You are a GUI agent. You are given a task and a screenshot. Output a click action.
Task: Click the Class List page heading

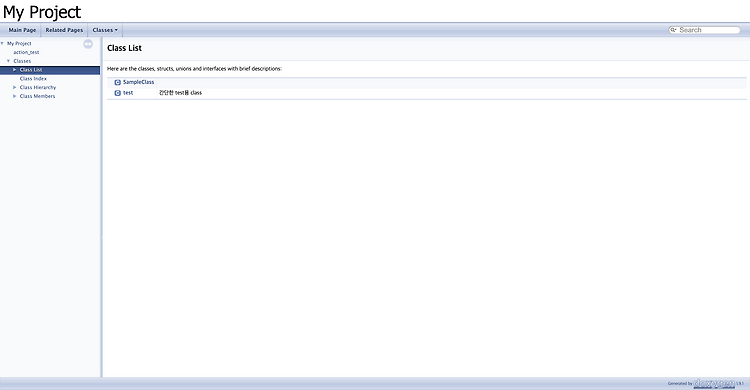coord(124,48)
